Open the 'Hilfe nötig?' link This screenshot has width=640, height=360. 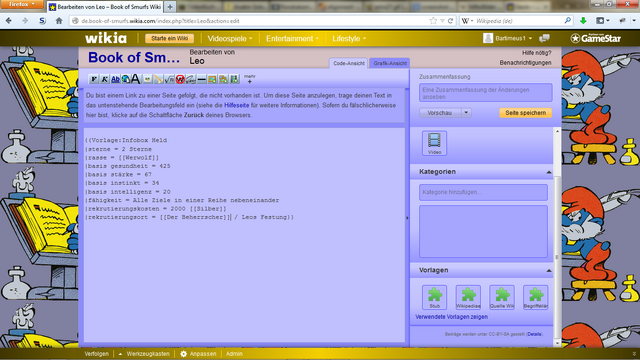click(x=536, y=53)
